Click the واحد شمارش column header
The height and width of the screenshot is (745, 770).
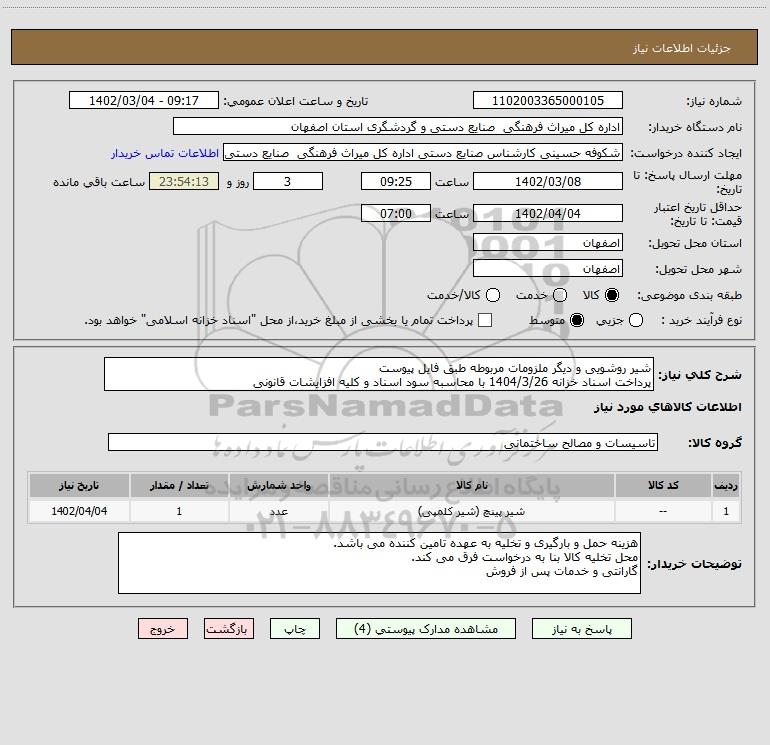pyautogui.click(x=278, y=485)
